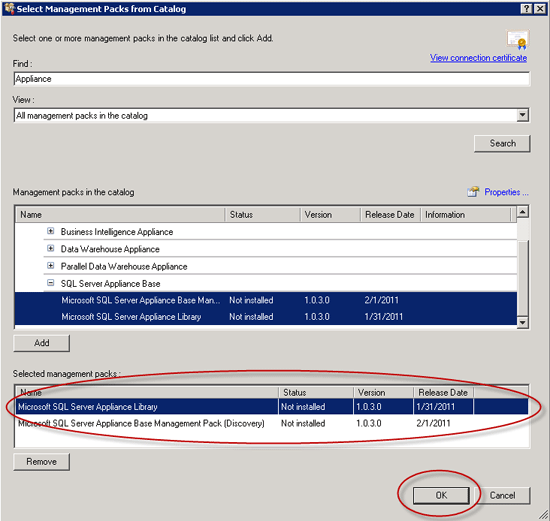Sort catalog list by Release Date column
Viewport: 550px width, 521px height.
tap(390, 214)
